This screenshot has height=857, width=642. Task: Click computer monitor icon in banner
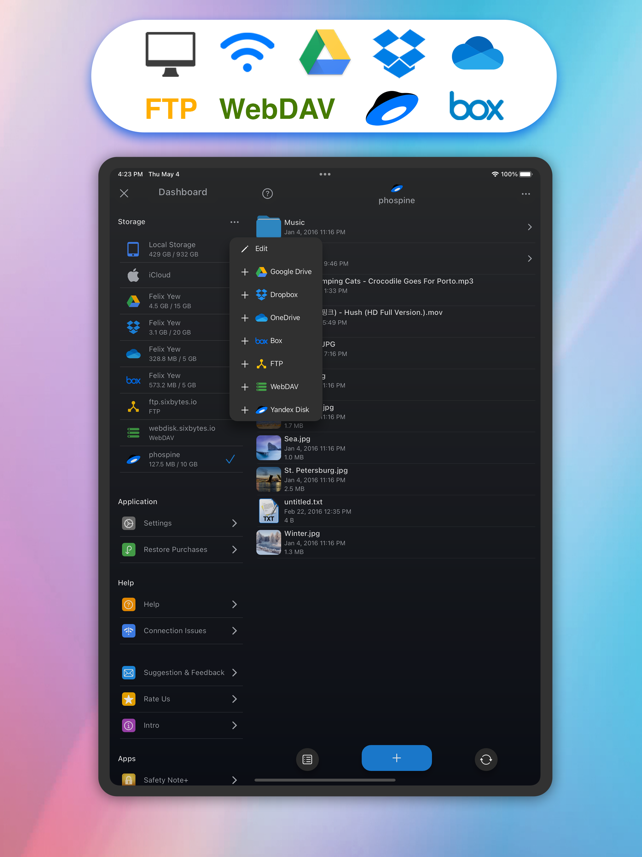170,54
